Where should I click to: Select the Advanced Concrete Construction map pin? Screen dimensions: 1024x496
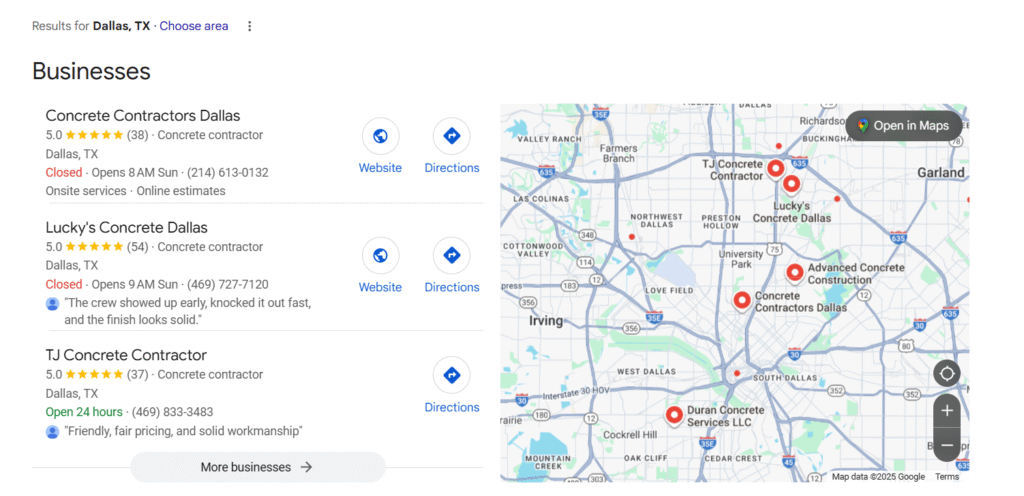794,271
